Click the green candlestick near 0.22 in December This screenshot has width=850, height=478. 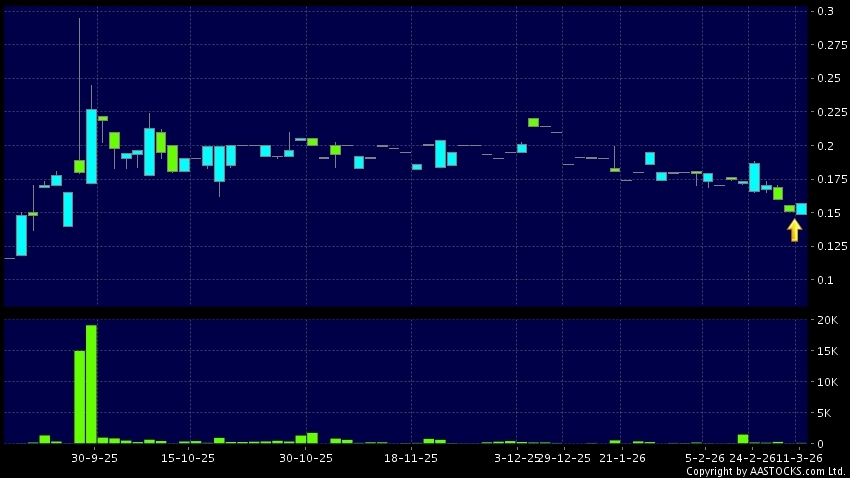click(533, 122)
